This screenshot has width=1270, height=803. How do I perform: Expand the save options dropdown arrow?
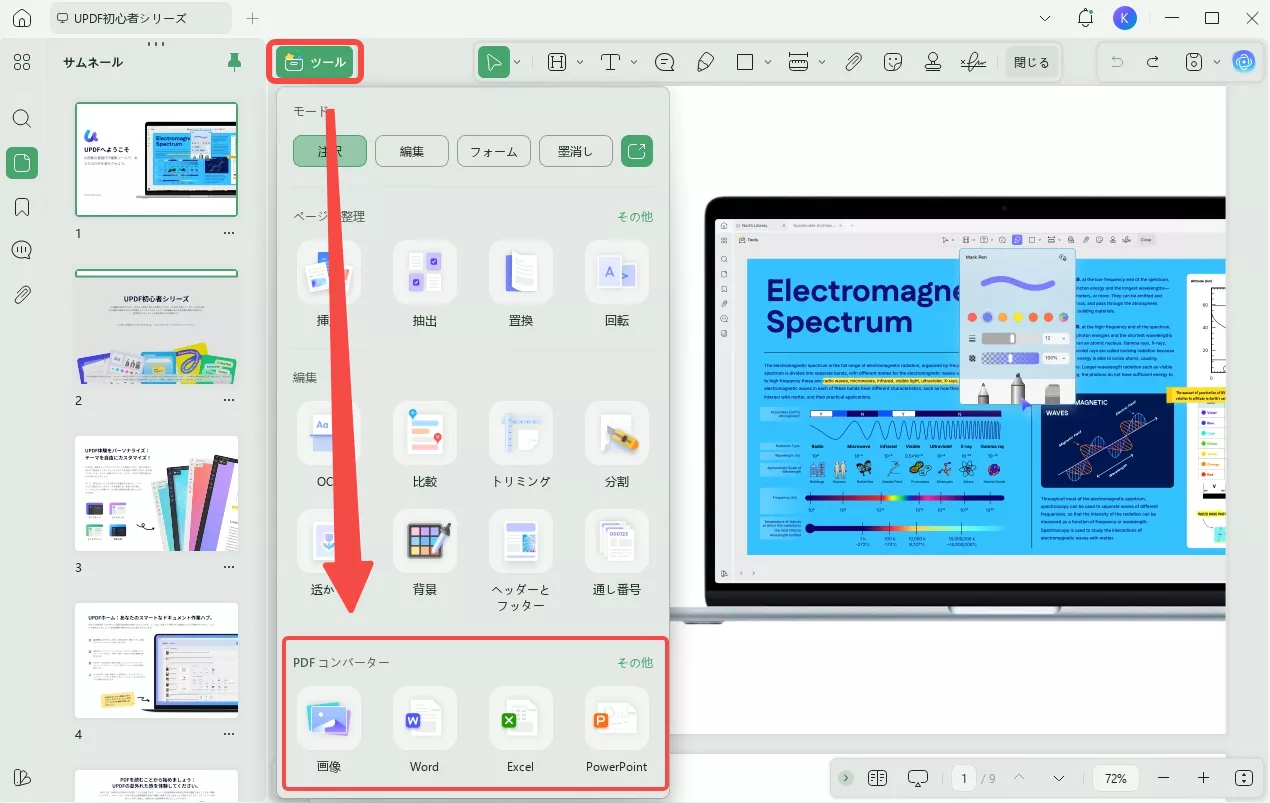click(x=1216, y=62)
